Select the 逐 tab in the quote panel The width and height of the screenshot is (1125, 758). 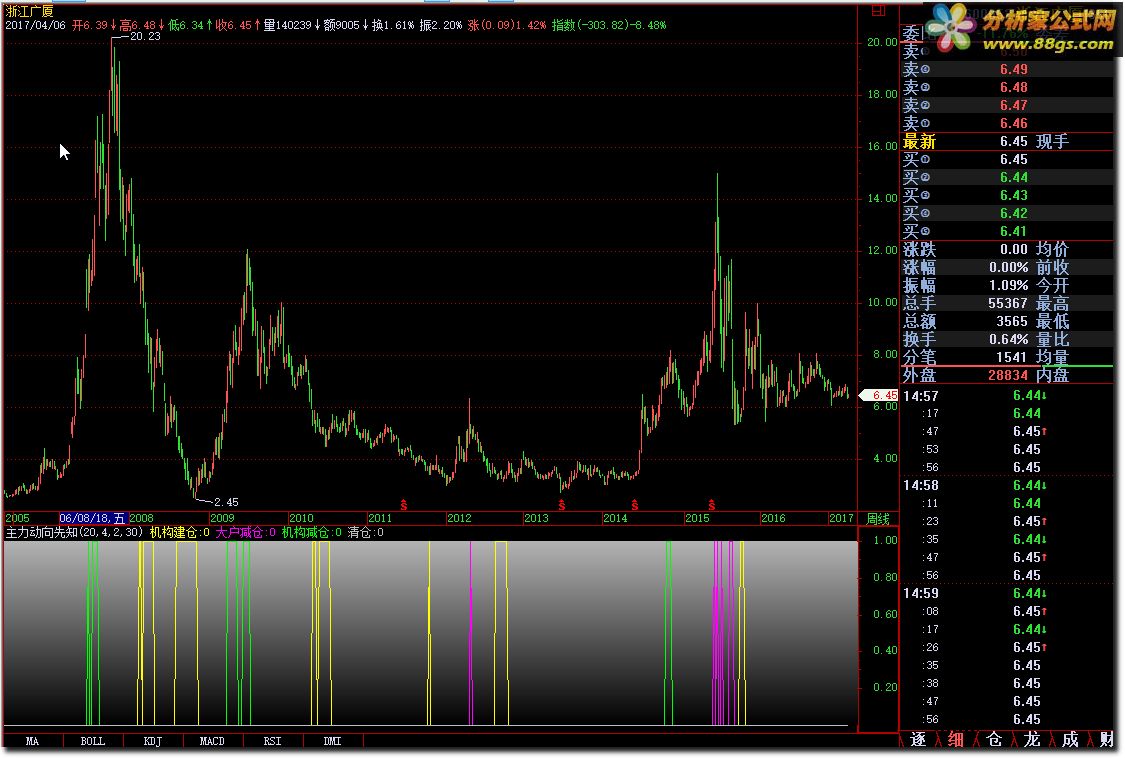pyautogui.click(x=918, y=739)
